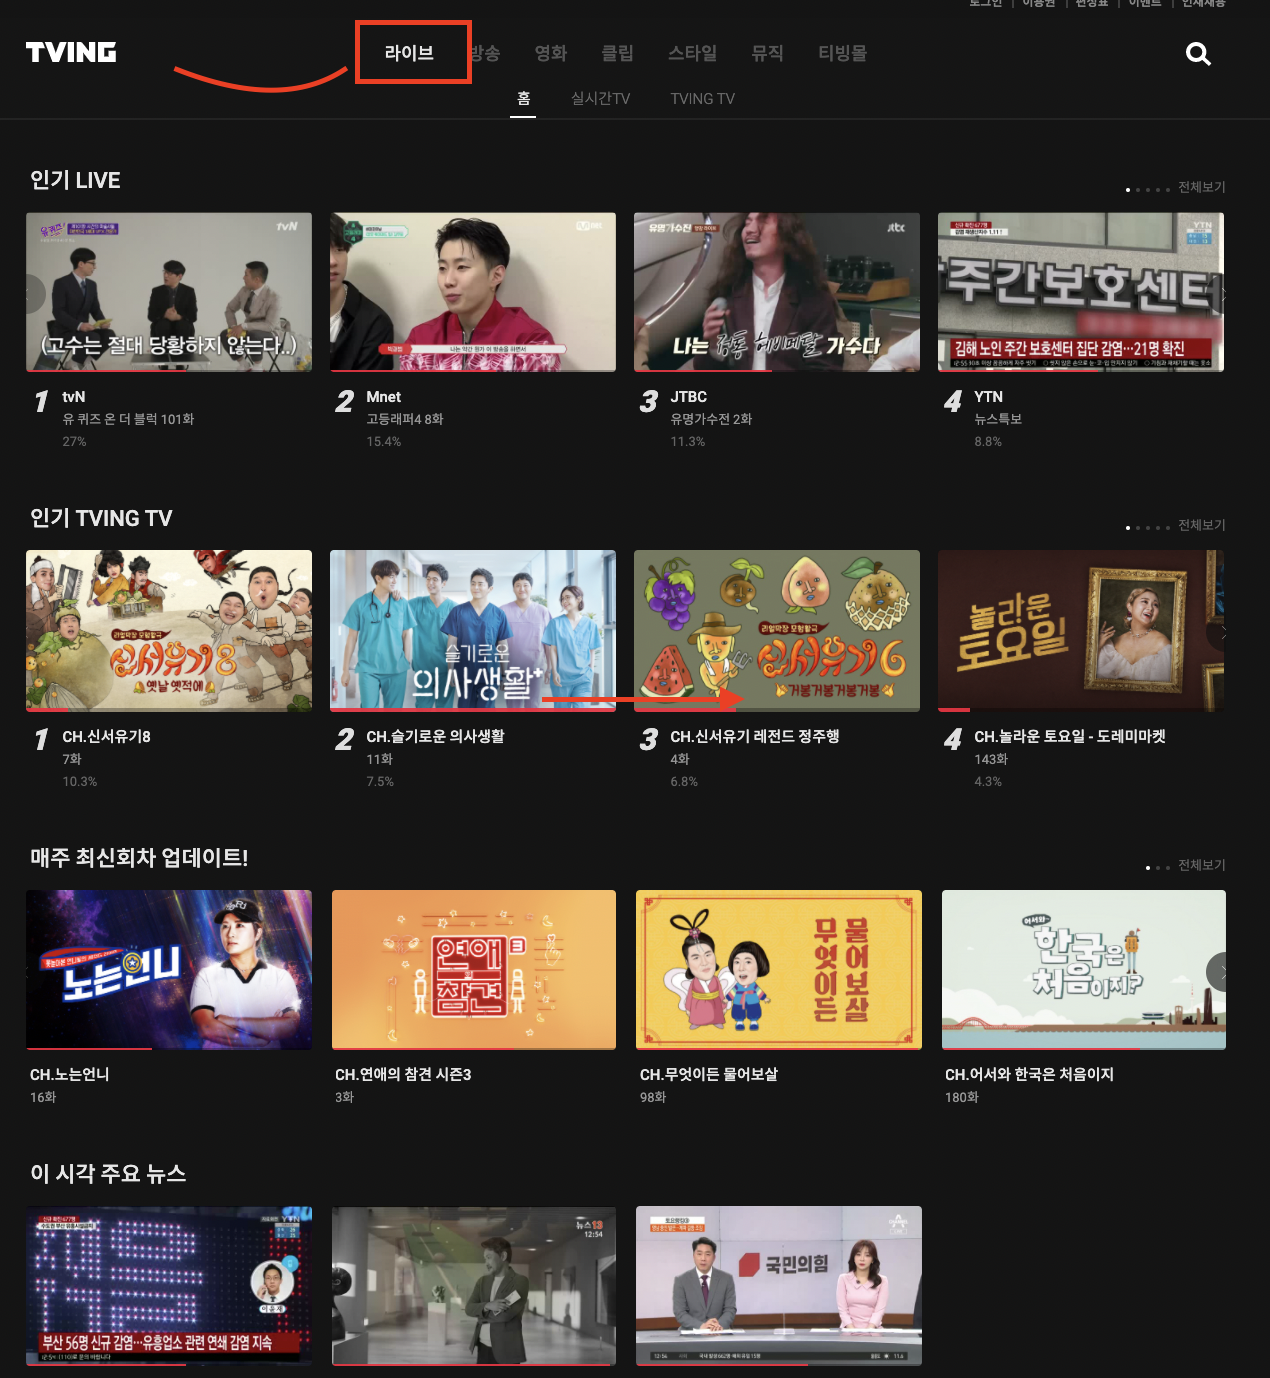Open the 신서유기8 channel thumbnail

click(169, 630)
